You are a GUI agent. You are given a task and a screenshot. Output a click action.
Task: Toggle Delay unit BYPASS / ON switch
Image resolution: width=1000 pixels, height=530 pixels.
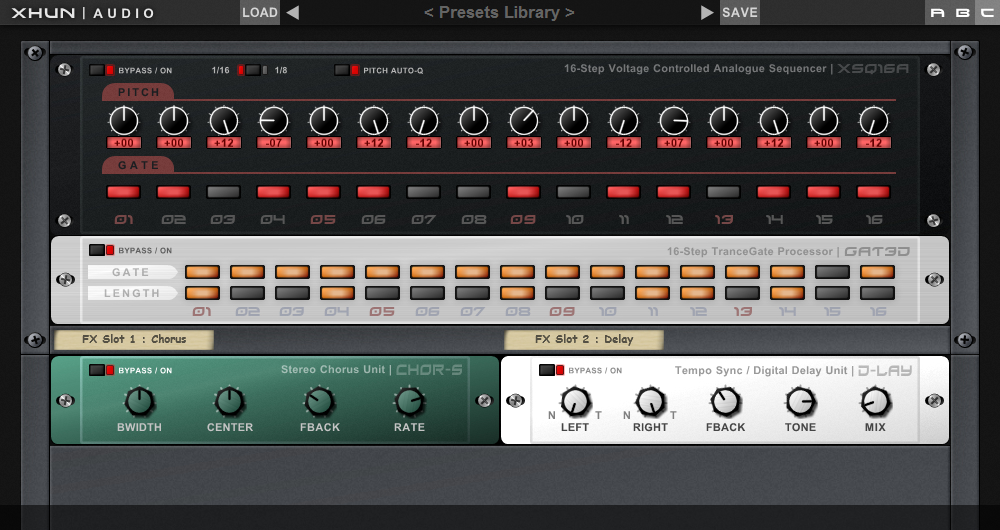tap(552, 370)
